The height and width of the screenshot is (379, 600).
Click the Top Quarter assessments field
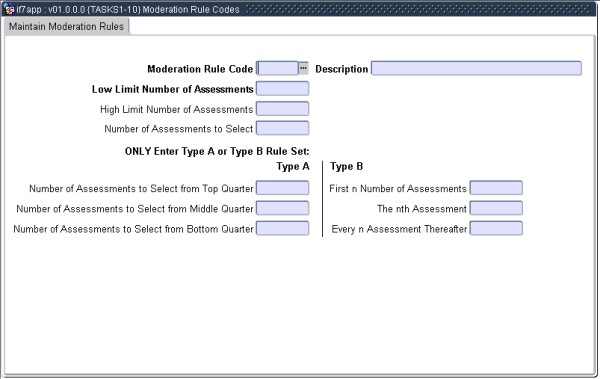coord(282,188)
